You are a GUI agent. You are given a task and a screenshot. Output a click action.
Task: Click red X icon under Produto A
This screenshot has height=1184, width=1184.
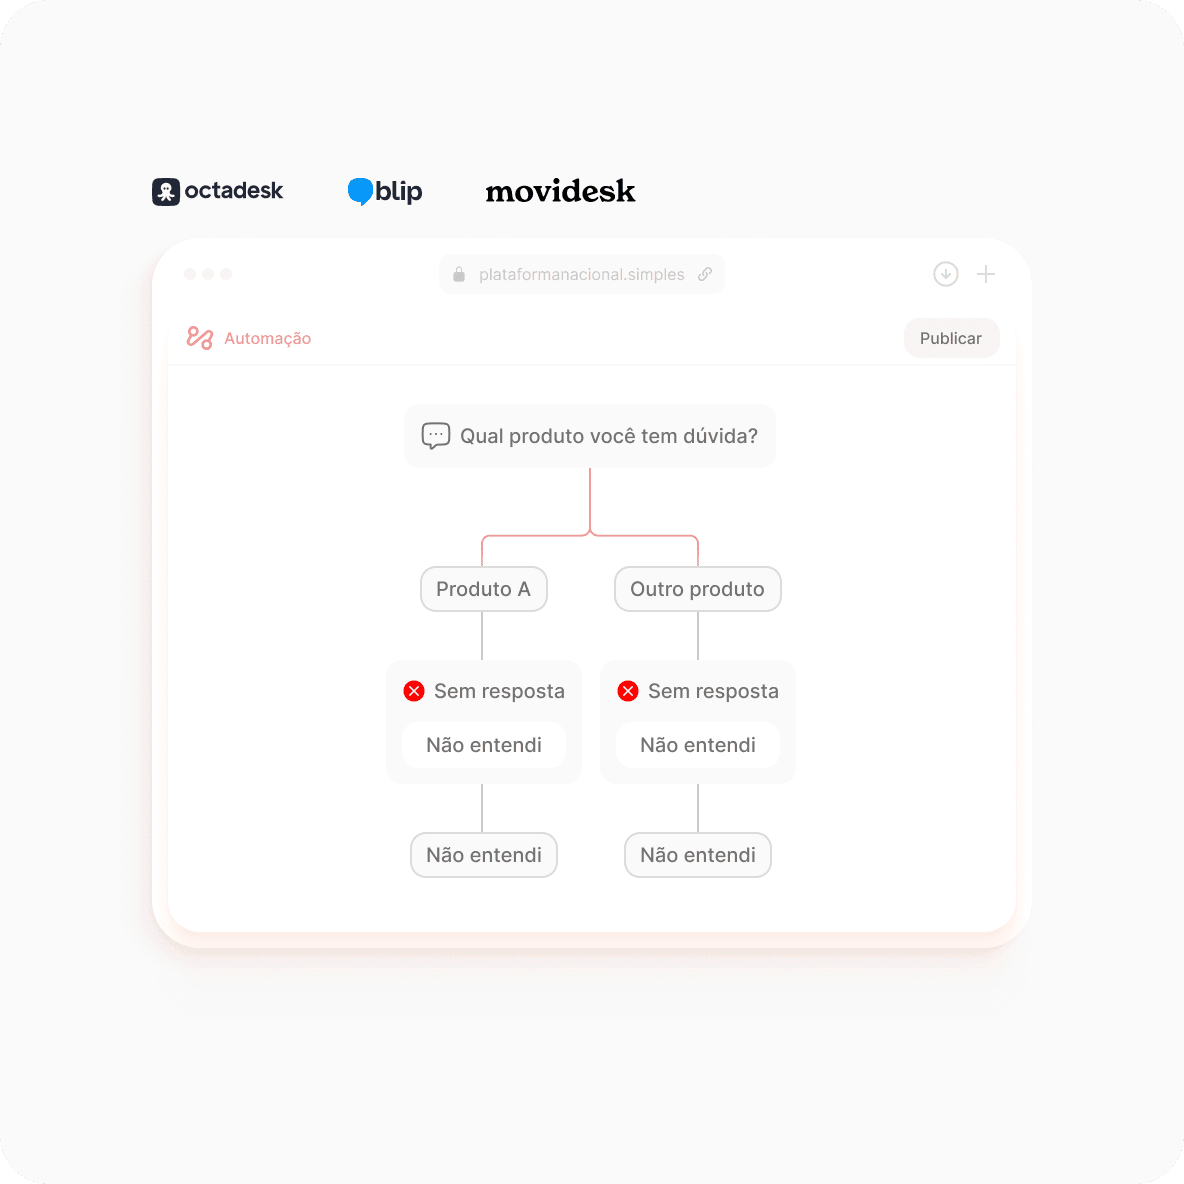tap(414, 691)
